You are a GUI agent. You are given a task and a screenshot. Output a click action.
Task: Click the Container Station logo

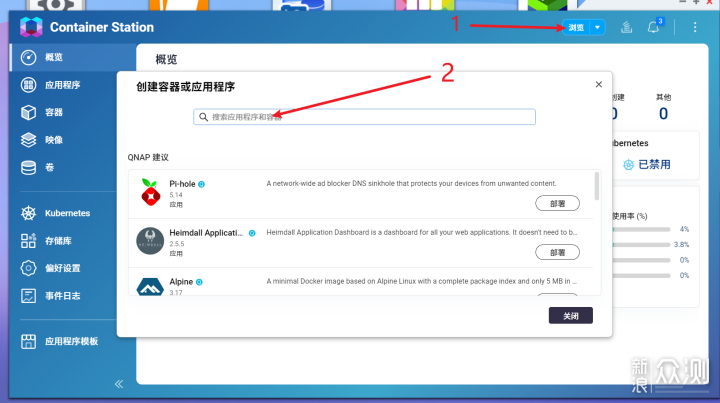(x=31, y=27)
